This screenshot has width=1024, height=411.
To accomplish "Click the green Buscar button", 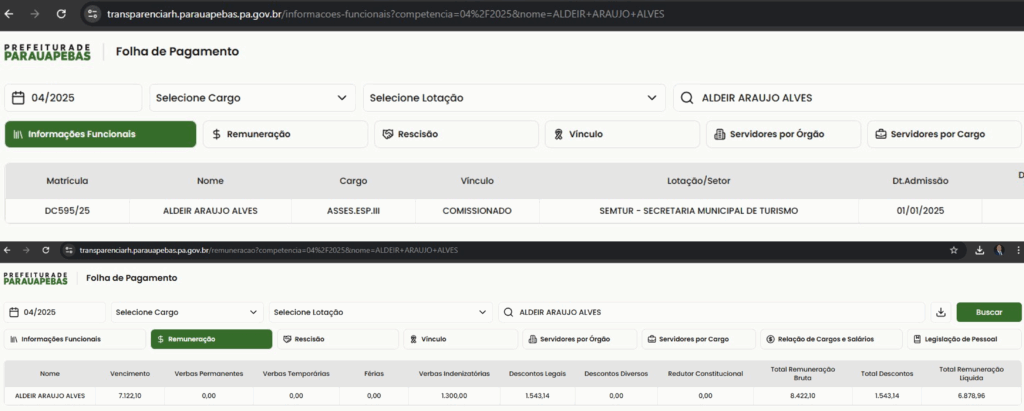I will coord(989,312).
